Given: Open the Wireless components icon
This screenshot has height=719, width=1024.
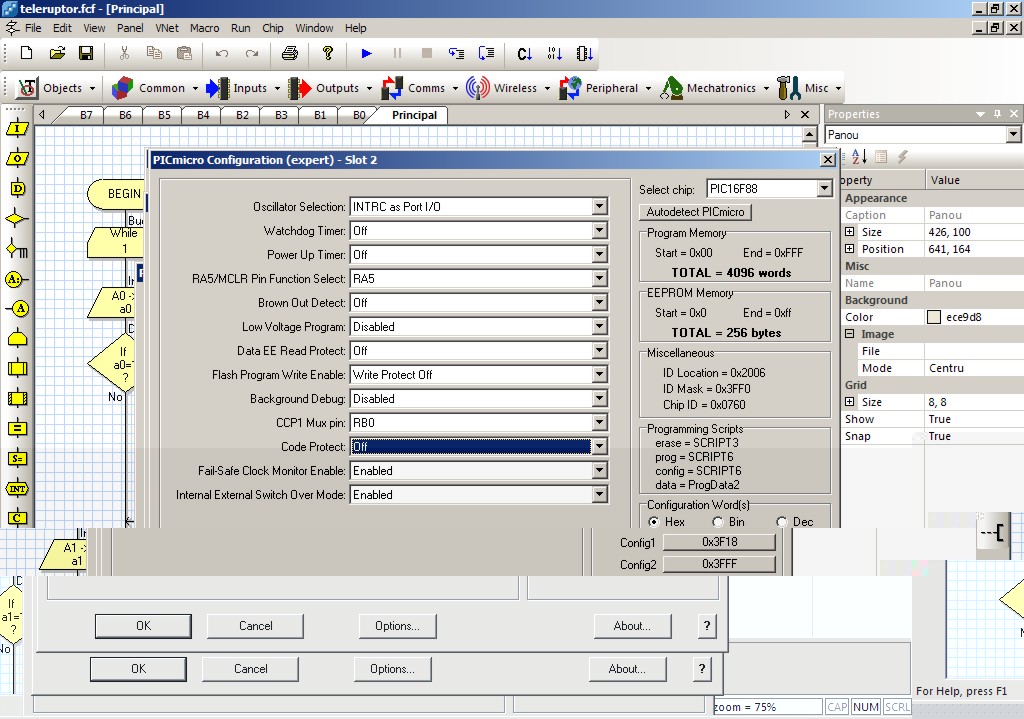Looking at the screenshot, I should 477,88.
